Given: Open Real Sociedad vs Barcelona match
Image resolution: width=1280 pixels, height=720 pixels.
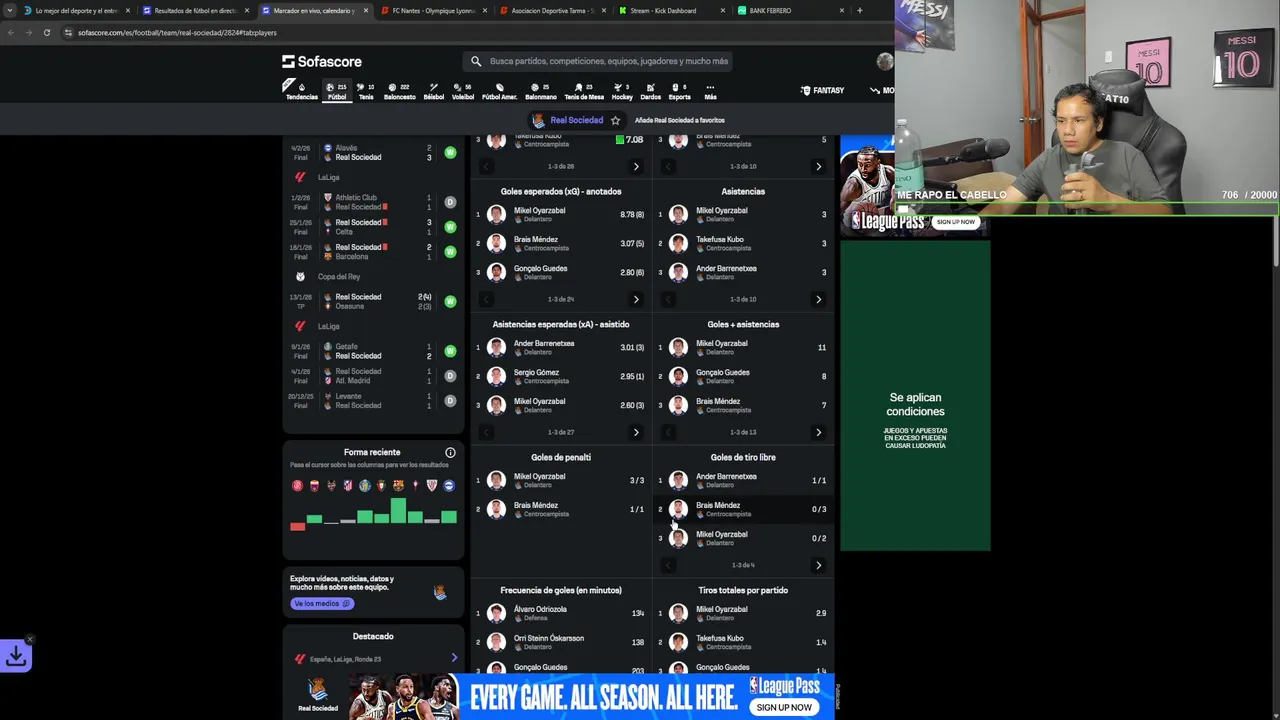Looking at the screenshot, I should coord(373,251).
